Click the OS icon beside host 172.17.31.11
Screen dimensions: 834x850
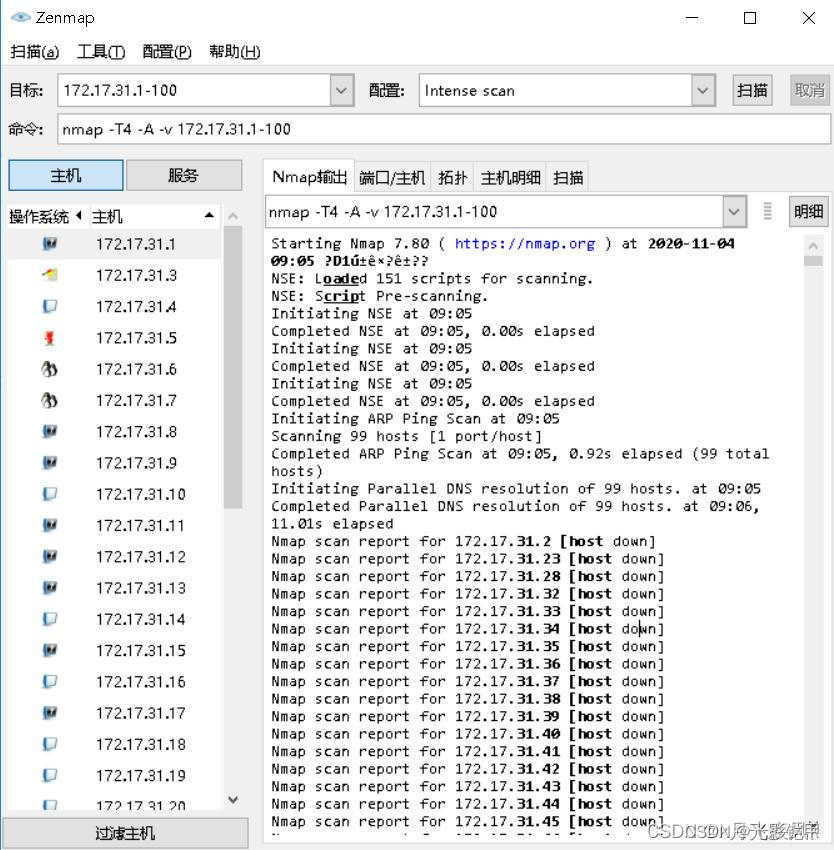49,525
